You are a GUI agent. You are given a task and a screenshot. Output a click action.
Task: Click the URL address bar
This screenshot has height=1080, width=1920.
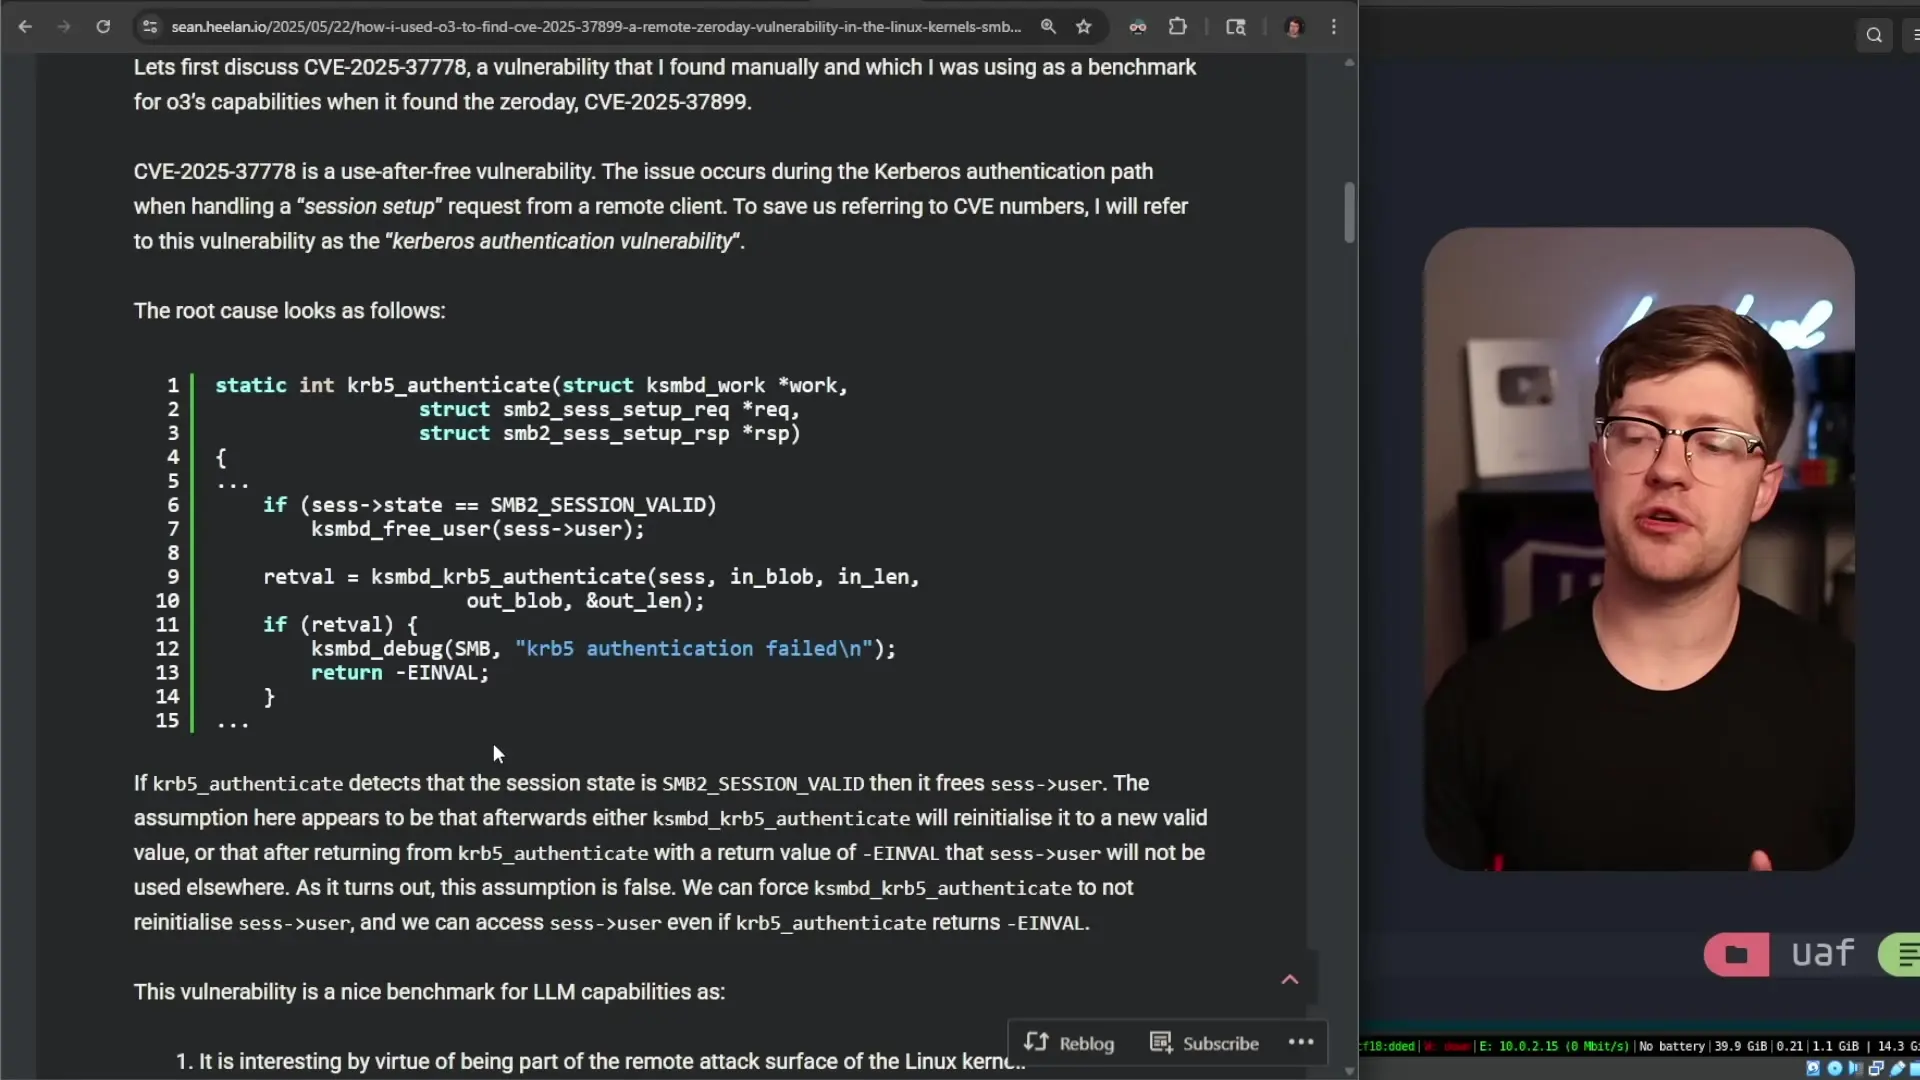click(x=595, y=27)
